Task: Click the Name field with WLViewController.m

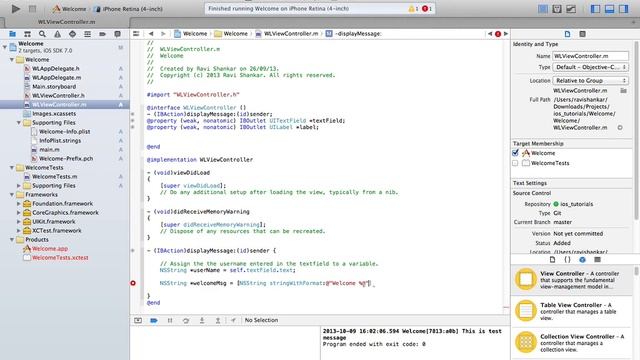Action: 590,56
